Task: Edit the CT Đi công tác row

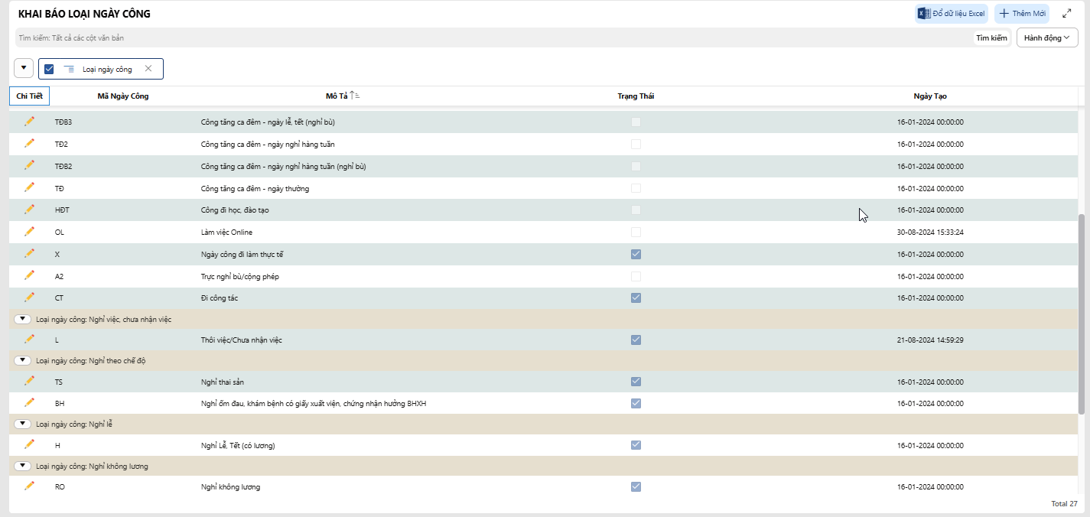Action: pos(29,297)
